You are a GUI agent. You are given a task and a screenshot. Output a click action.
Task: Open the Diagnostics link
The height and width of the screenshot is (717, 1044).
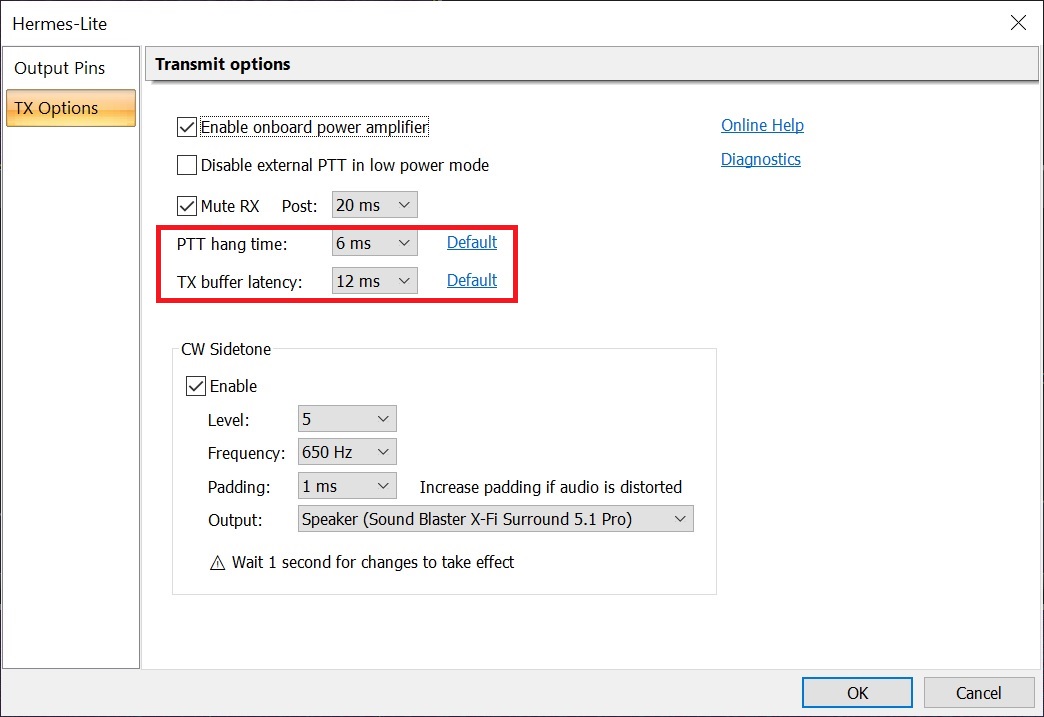point(760,159)
